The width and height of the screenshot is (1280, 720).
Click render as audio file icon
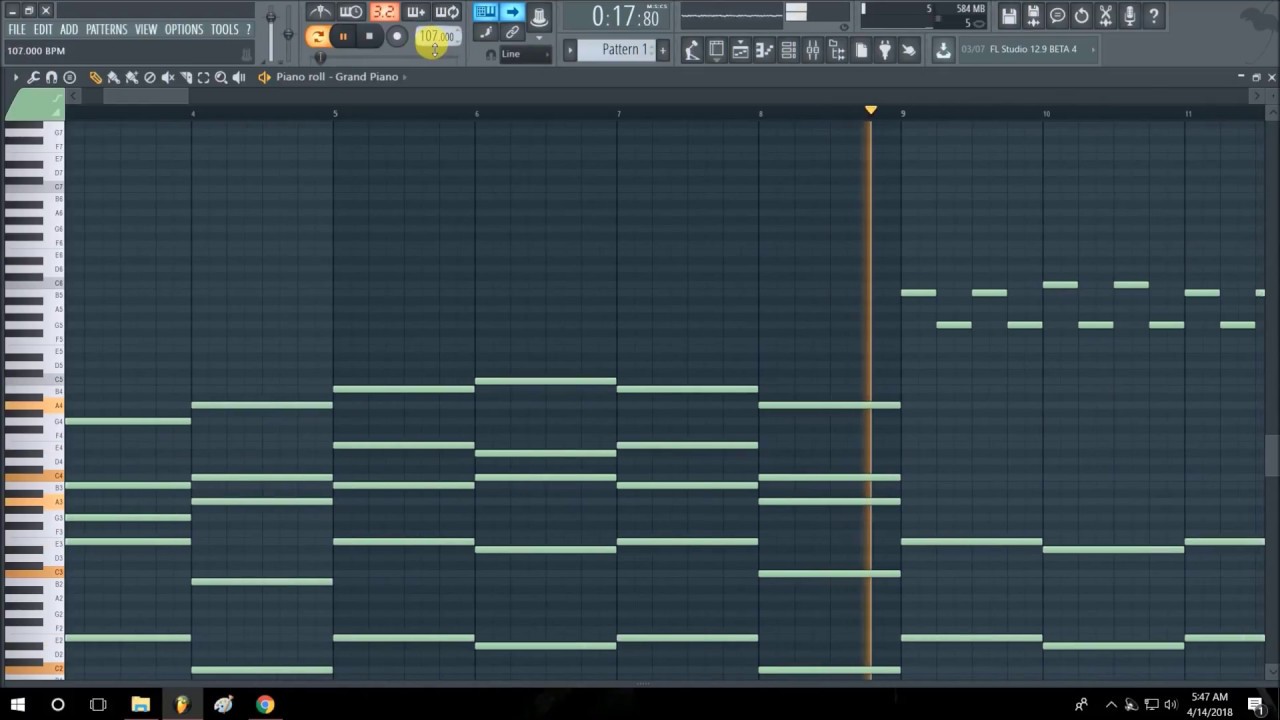[x=1033, y=15]
